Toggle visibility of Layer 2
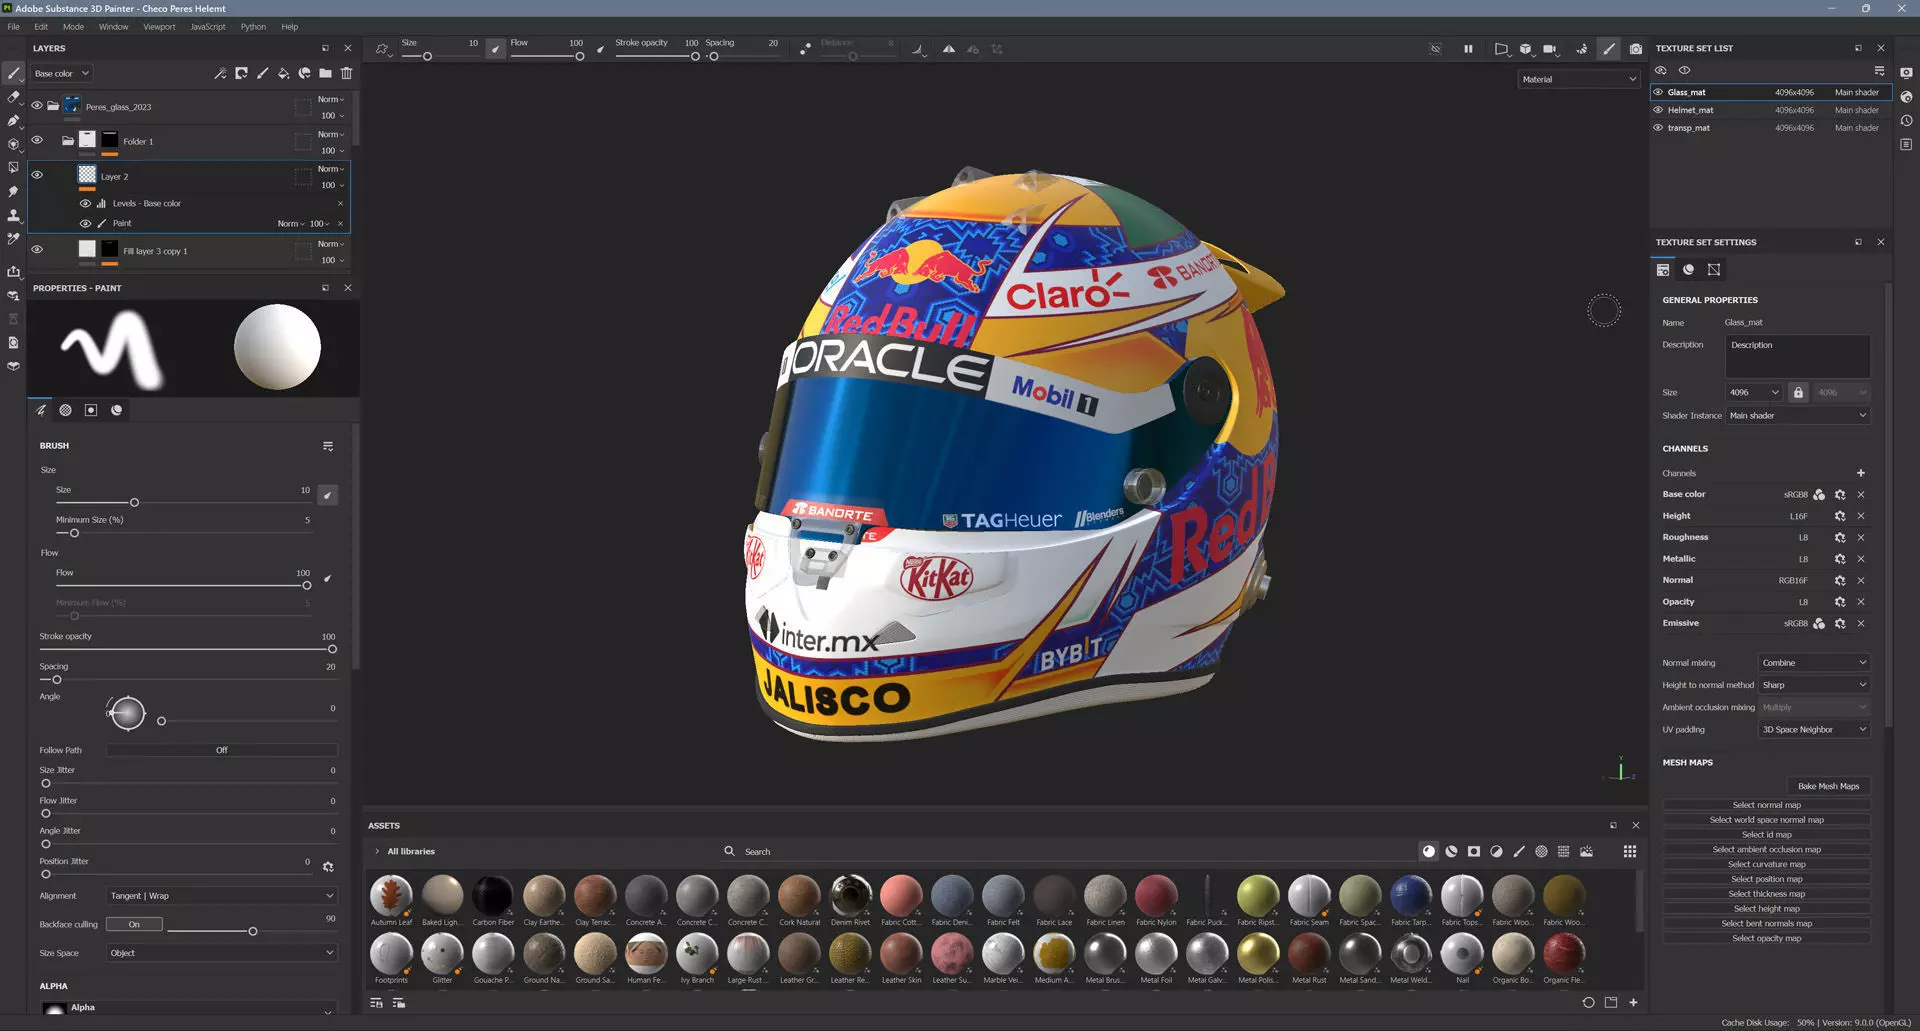This screenshot has height=1031, width=1920. click(37, 175)
